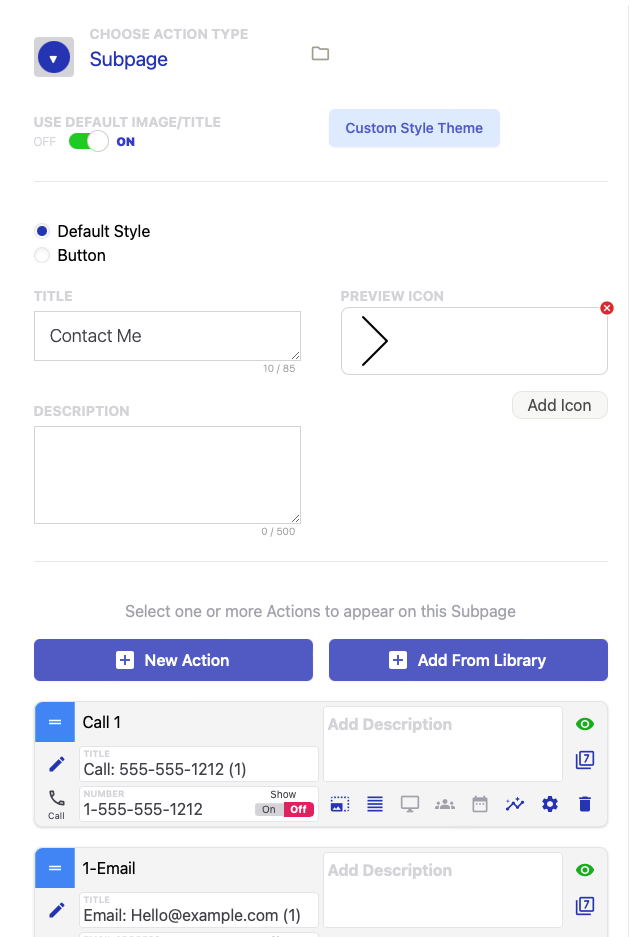Viewport: 633px width, 937px height.
Task: Choose the Button style radio option
Action: coord(42,255)
